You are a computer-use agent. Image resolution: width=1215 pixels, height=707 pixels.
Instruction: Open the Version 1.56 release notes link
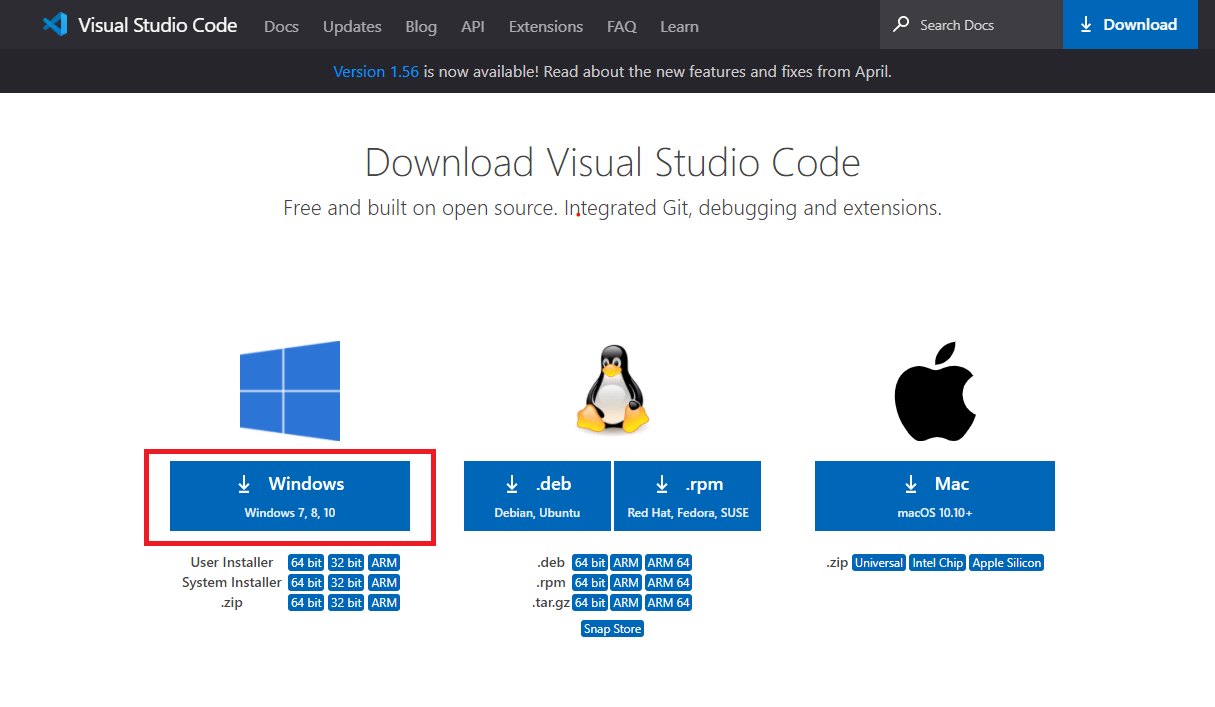click(x=376, y=71)
